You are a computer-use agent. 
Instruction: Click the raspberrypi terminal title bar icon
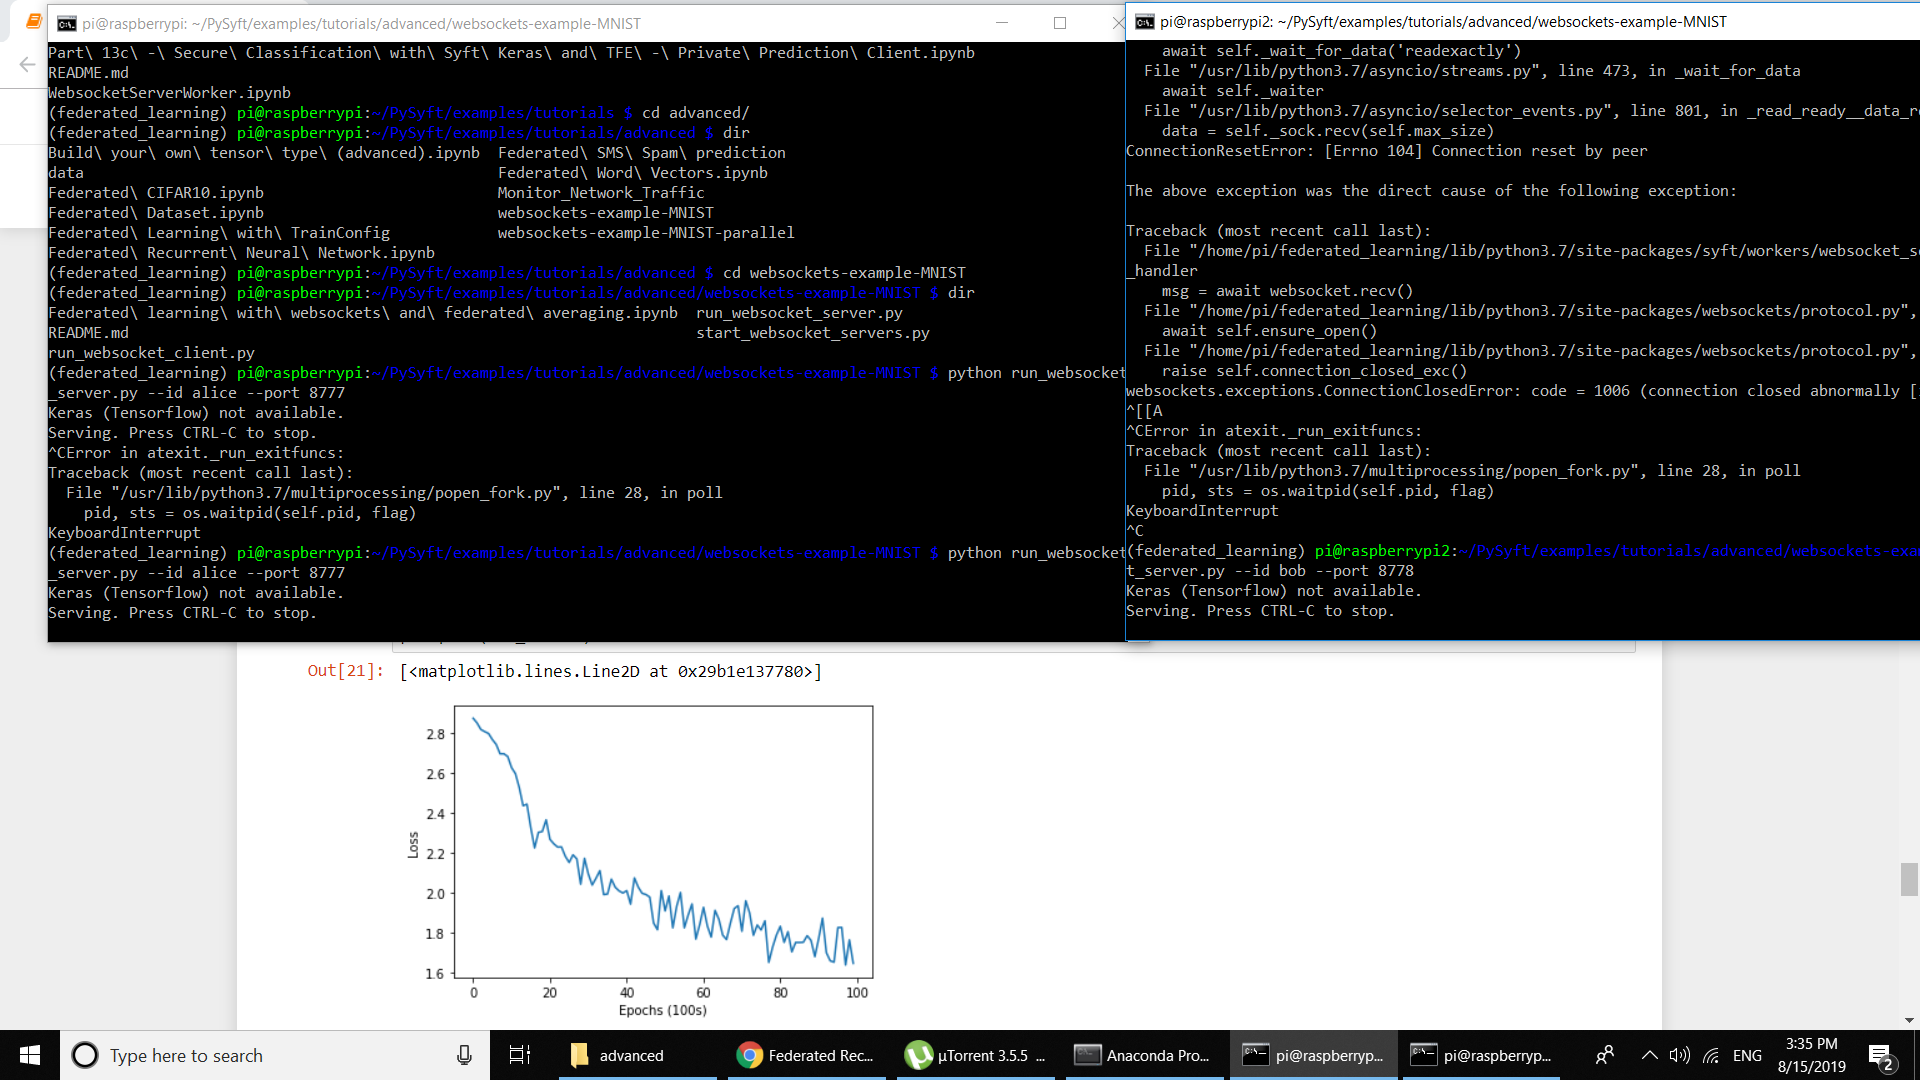pos(67,23)
